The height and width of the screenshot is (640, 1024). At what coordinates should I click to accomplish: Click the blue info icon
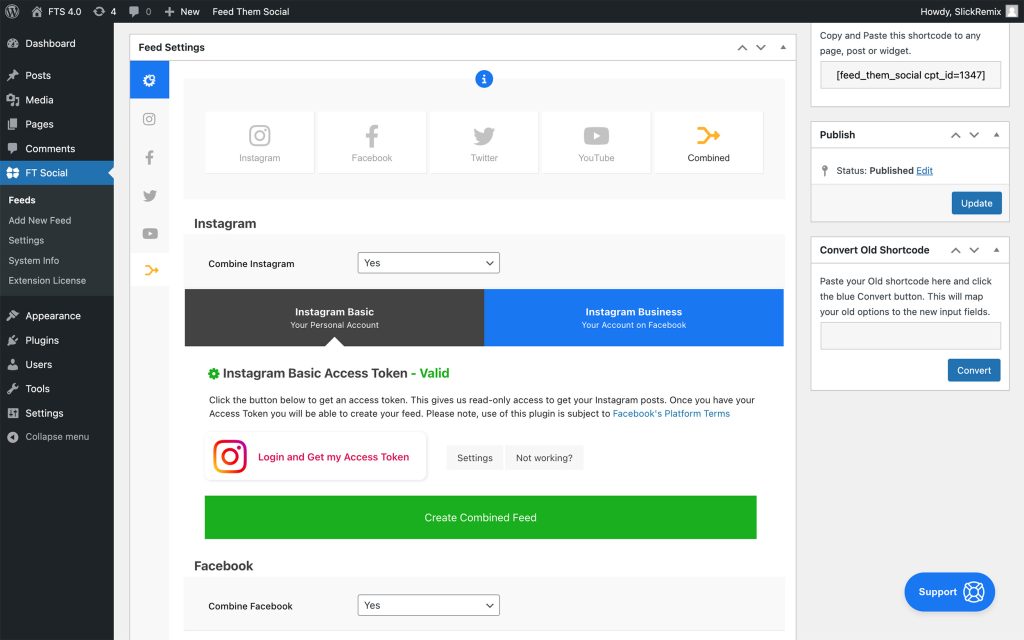(484, 79)
